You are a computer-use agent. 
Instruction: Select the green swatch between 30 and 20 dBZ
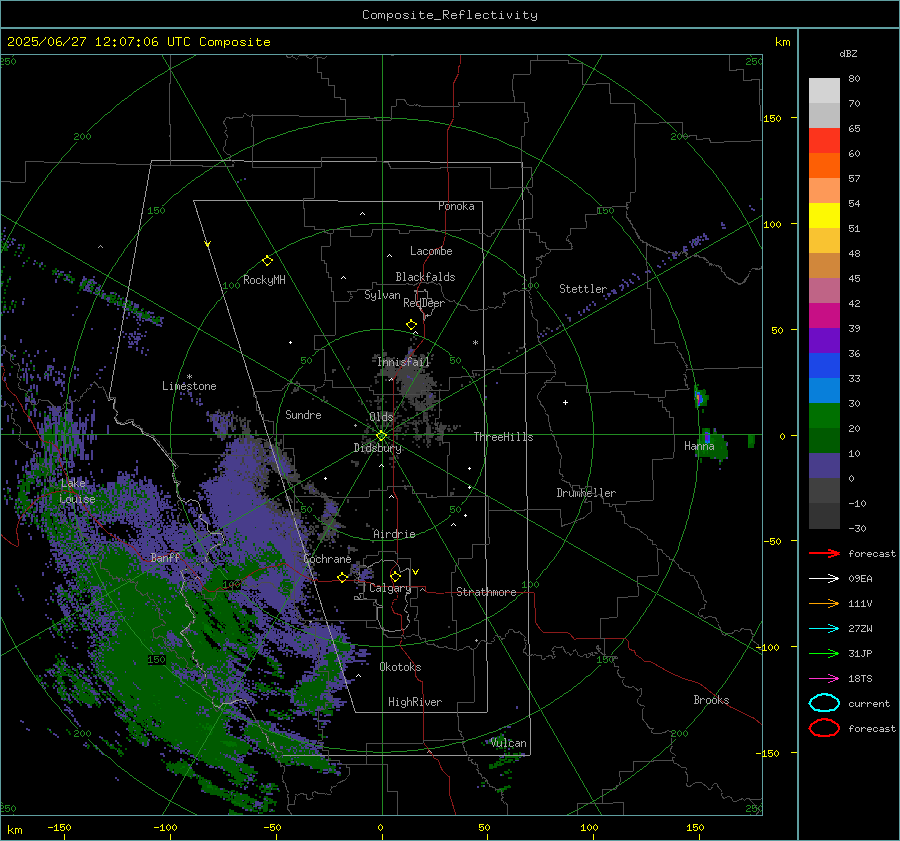coord(824,416)
